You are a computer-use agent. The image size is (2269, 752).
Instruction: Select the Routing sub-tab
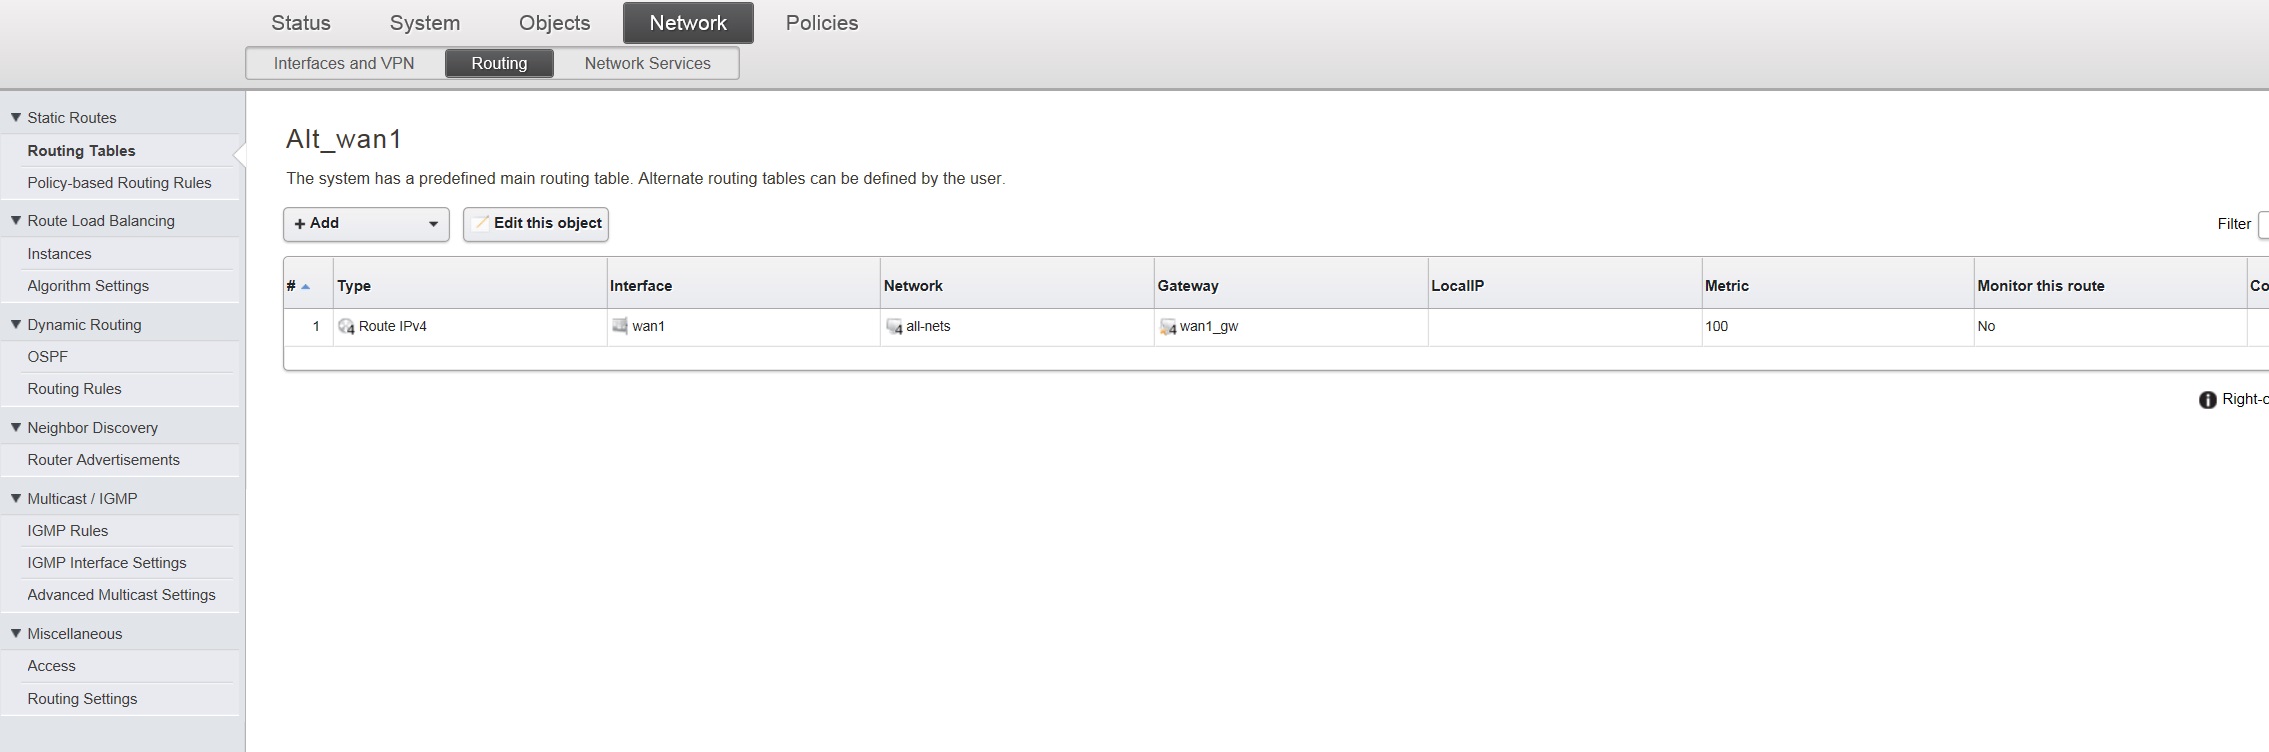tap(499, 63)
